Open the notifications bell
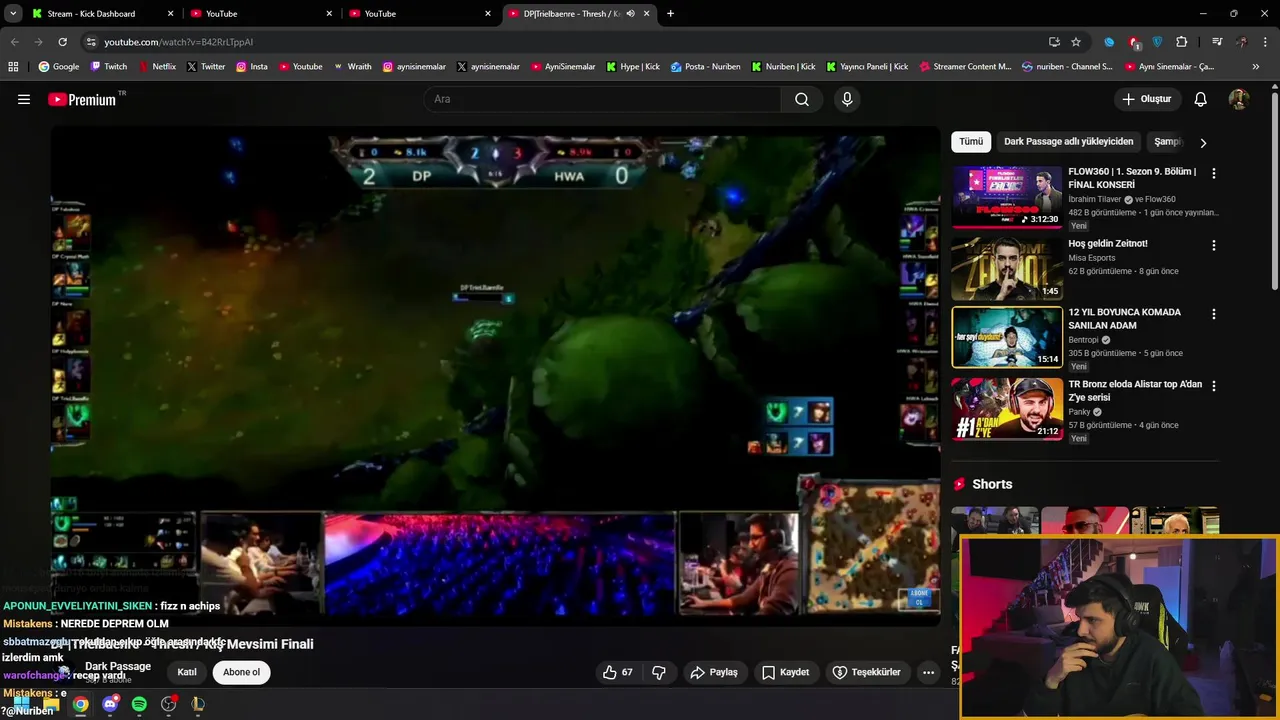The width and height of the screenshot is (1280, 720). 1201,99
